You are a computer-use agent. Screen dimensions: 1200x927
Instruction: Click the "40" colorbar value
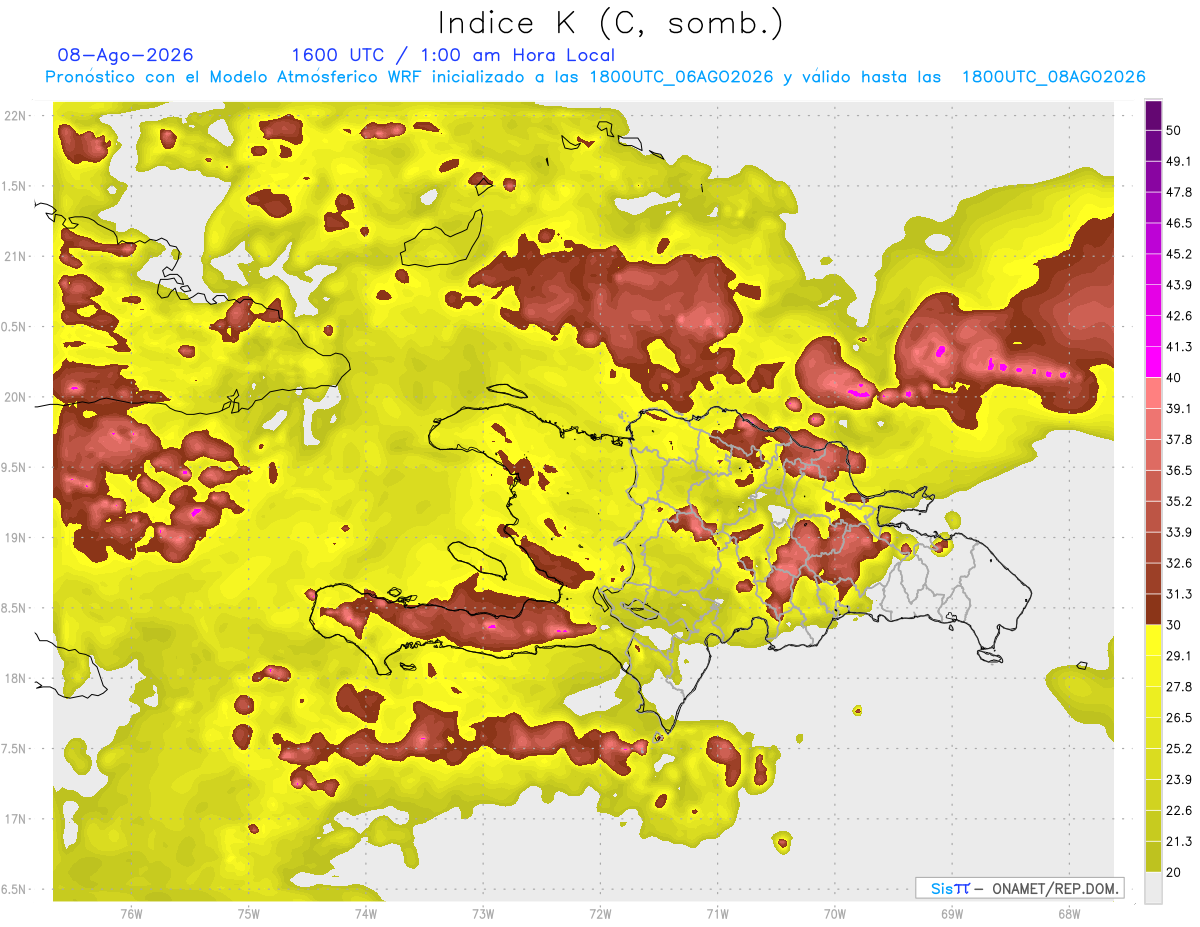(1174, 378)
